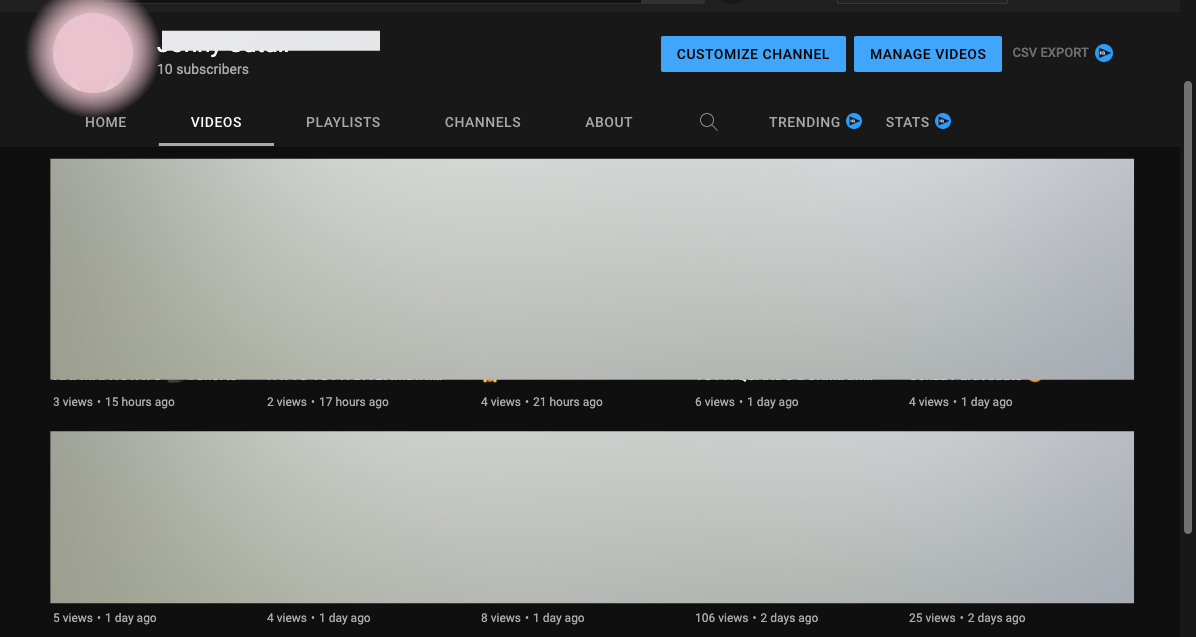The height and width of the screenshot is (637, 1196).
Task: Click '3 views • 15 hours ago' text
Action: click(x=114, y=402)
